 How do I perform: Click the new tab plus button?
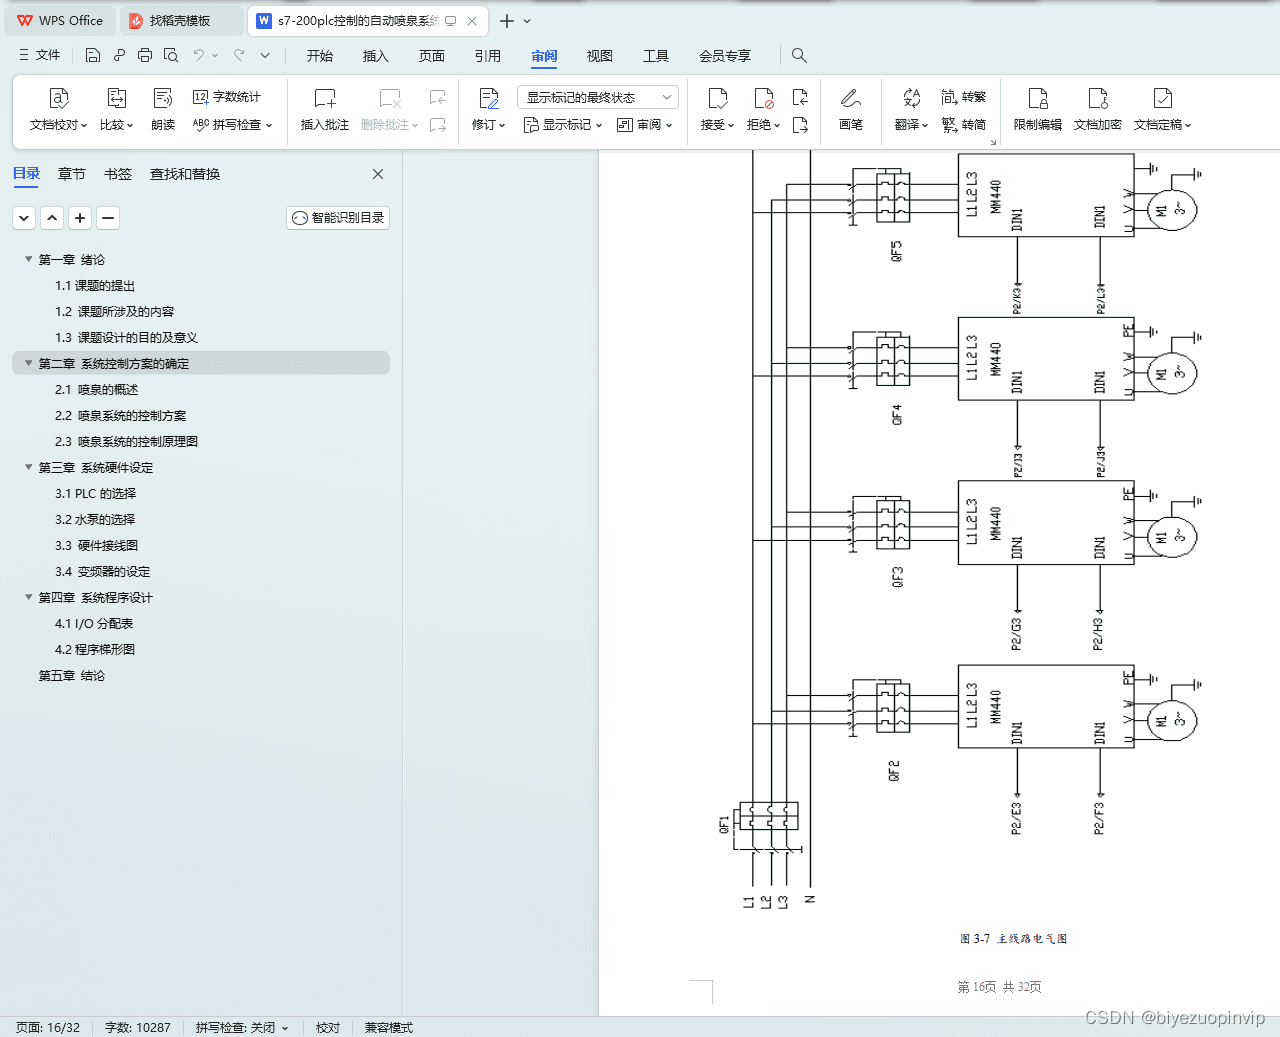507,21
